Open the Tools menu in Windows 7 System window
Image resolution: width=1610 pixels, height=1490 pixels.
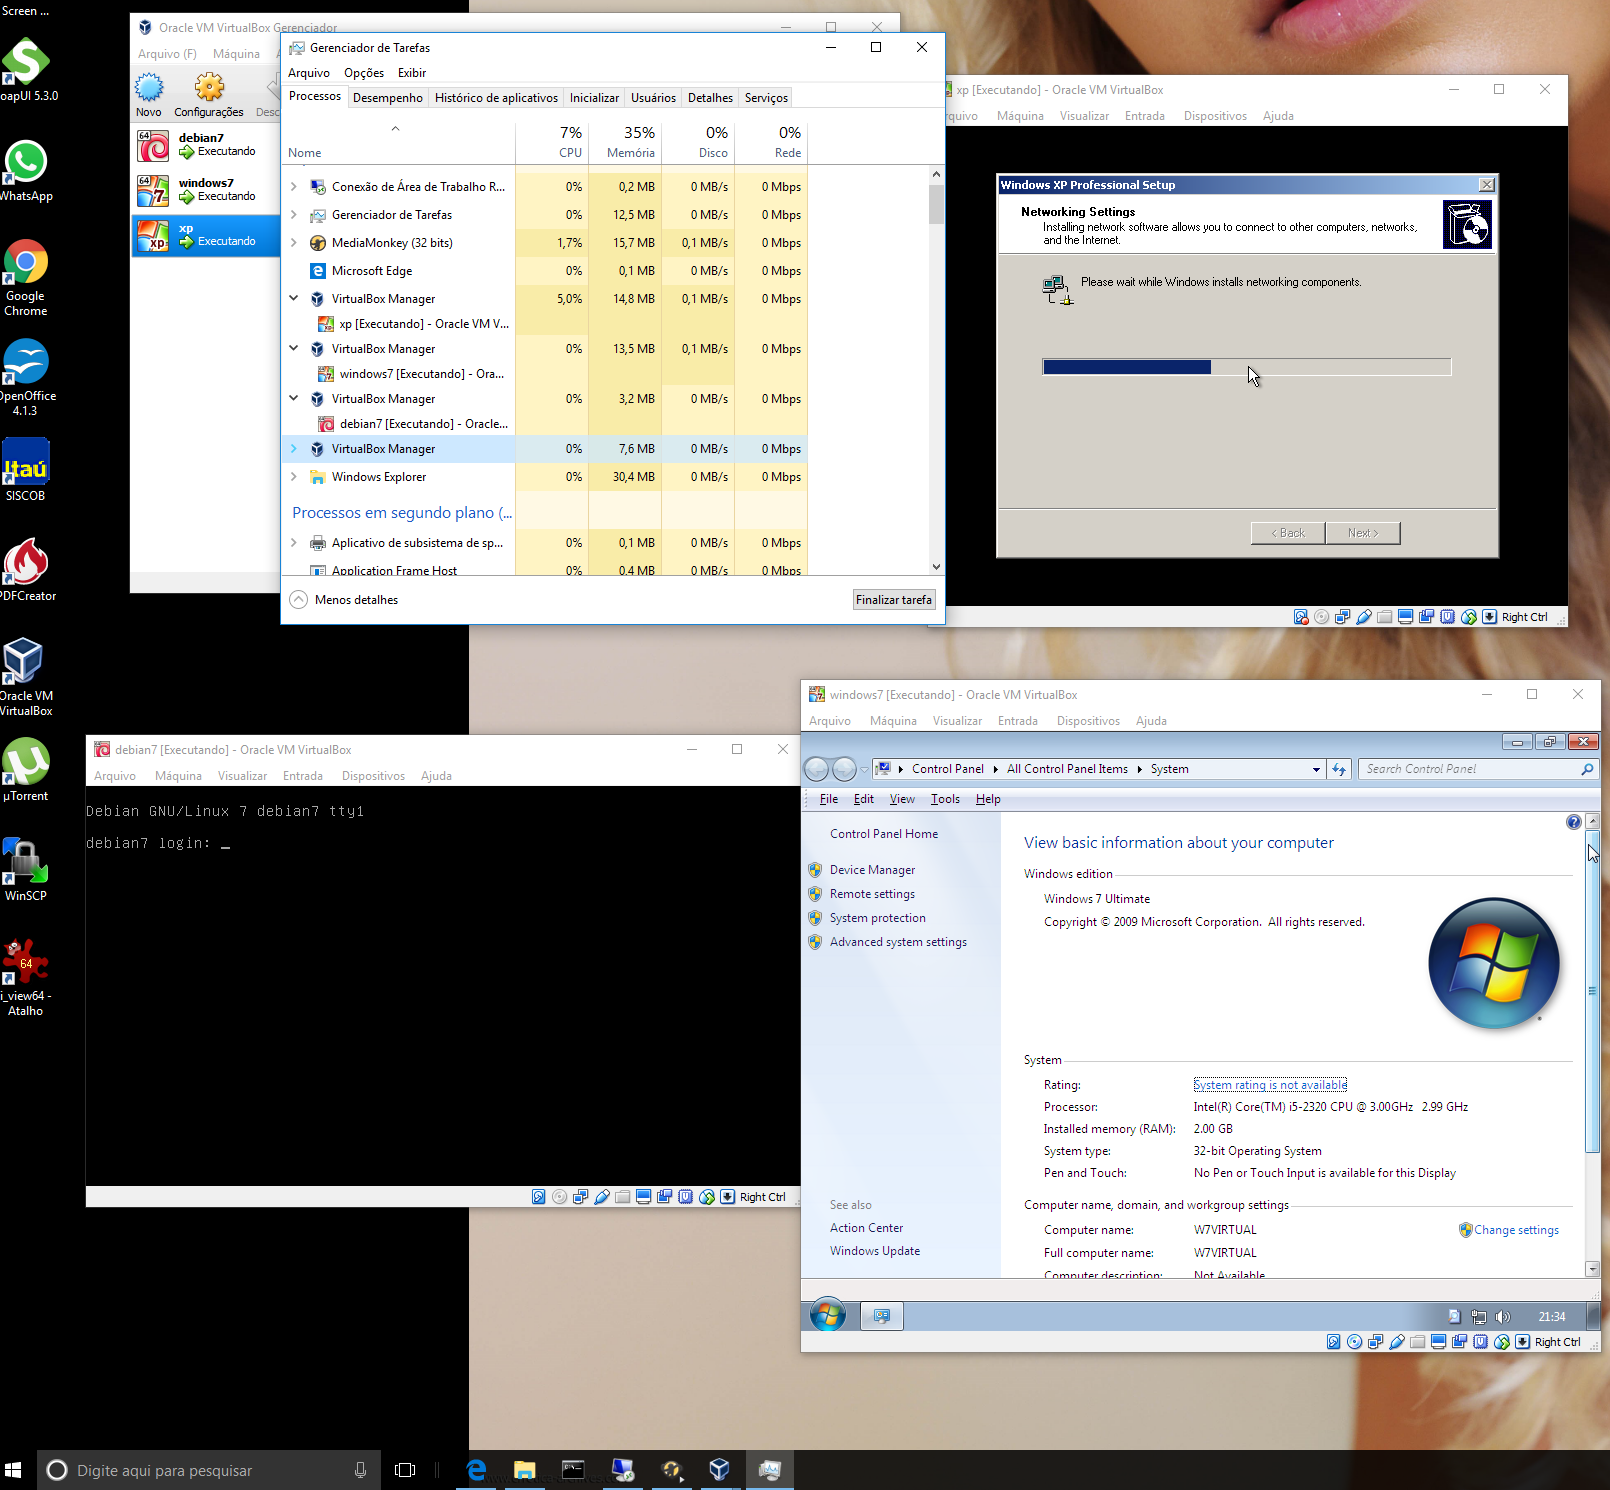coord(945,799)
